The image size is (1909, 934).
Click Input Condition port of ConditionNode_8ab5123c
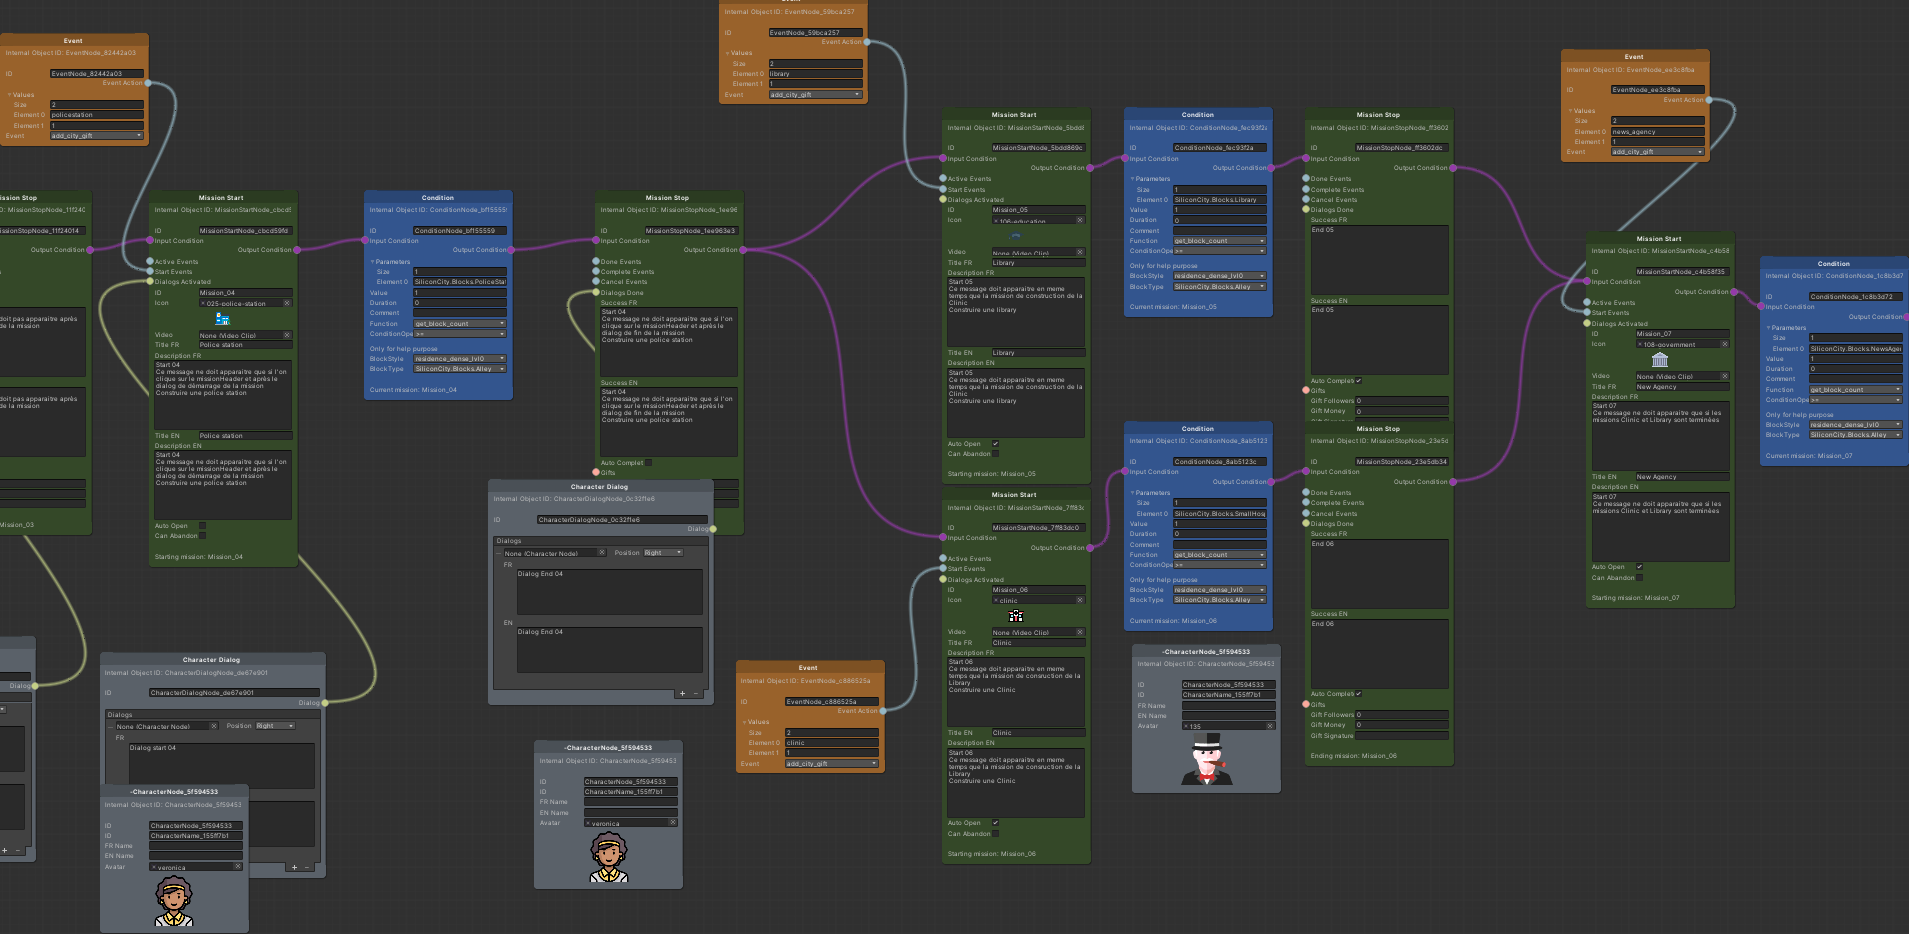[x=1125, y=472]
